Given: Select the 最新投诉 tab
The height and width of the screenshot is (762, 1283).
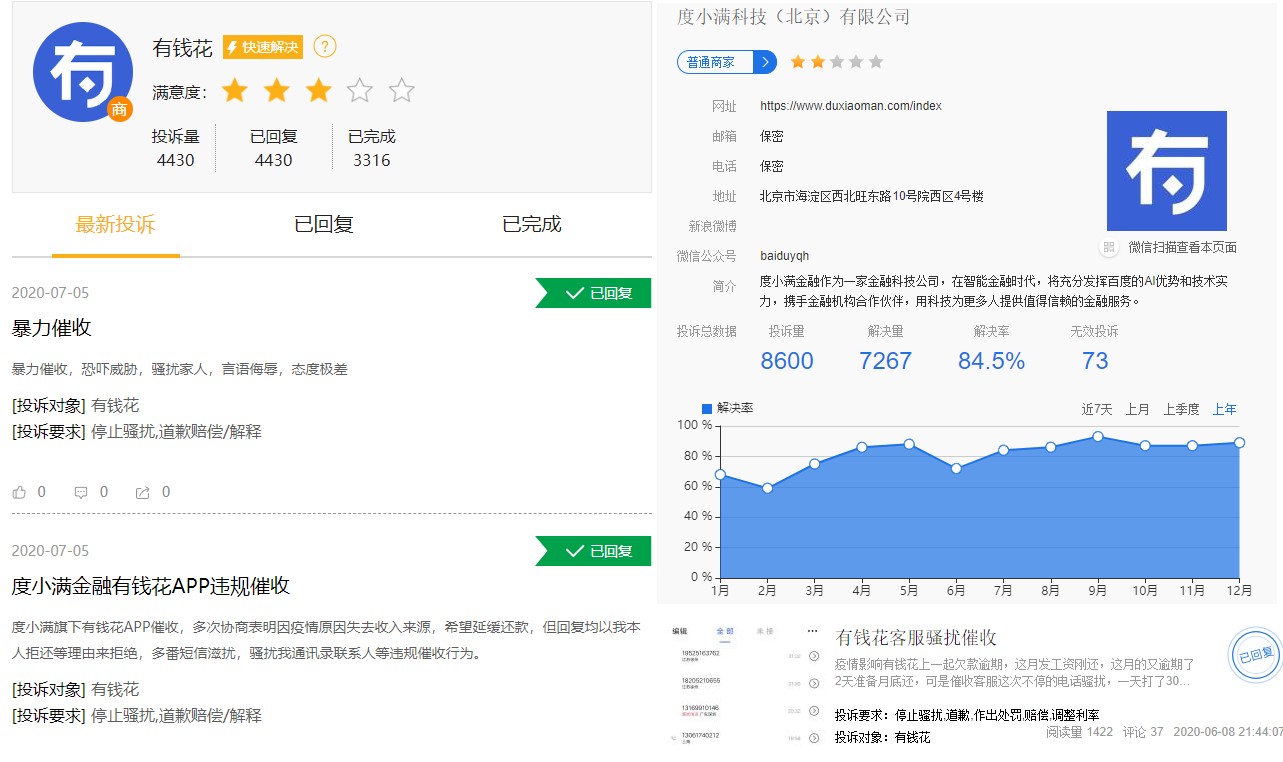Looking at the screenshot, I should [x=116, y=224].
